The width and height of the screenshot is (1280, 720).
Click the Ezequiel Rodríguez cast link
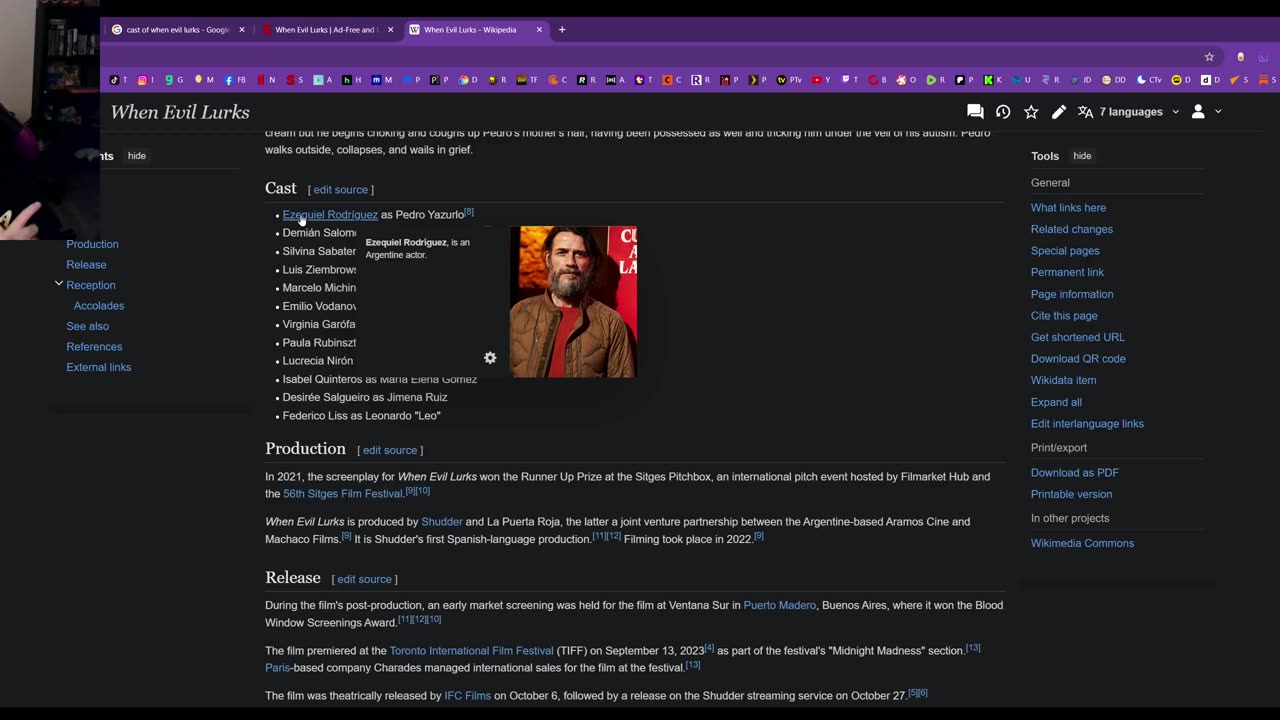(x=330, y=215)
